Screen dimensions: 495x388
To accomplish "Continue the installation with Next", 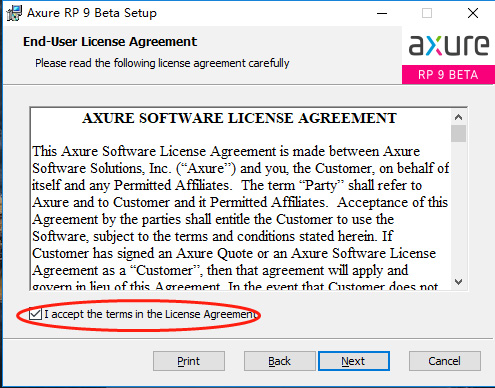I will [354, 361].
